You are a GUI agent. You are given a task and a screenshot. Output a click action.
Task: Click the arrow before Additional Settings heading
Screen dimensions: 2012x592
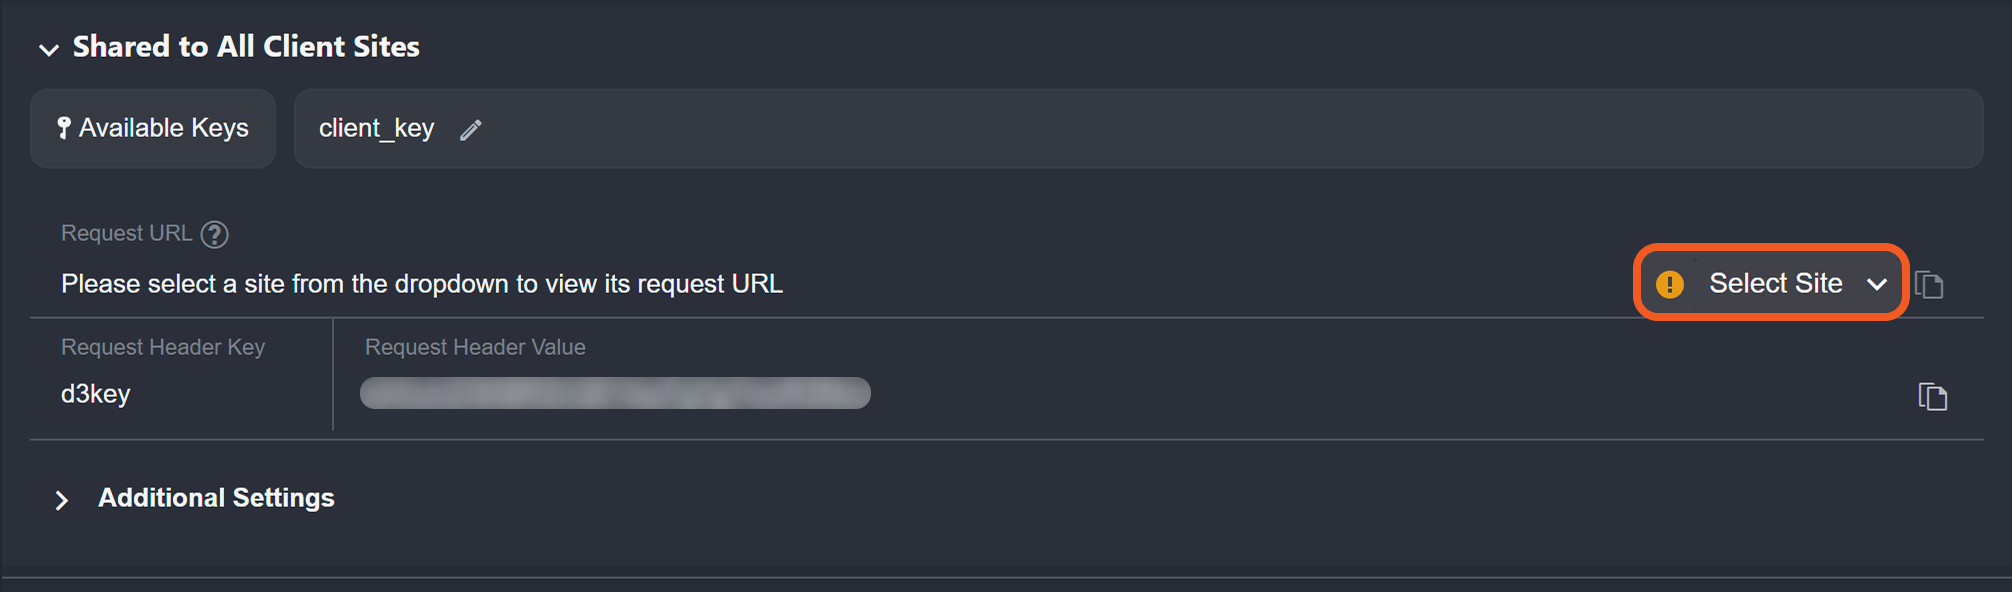[x=62, y=499]
